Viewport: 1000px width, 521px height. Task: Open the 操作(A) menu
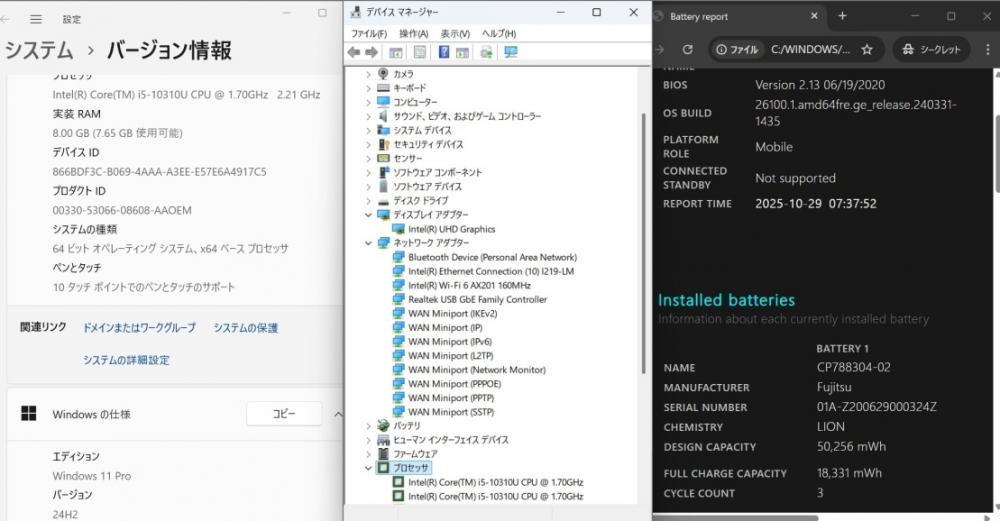click(413, 33)
